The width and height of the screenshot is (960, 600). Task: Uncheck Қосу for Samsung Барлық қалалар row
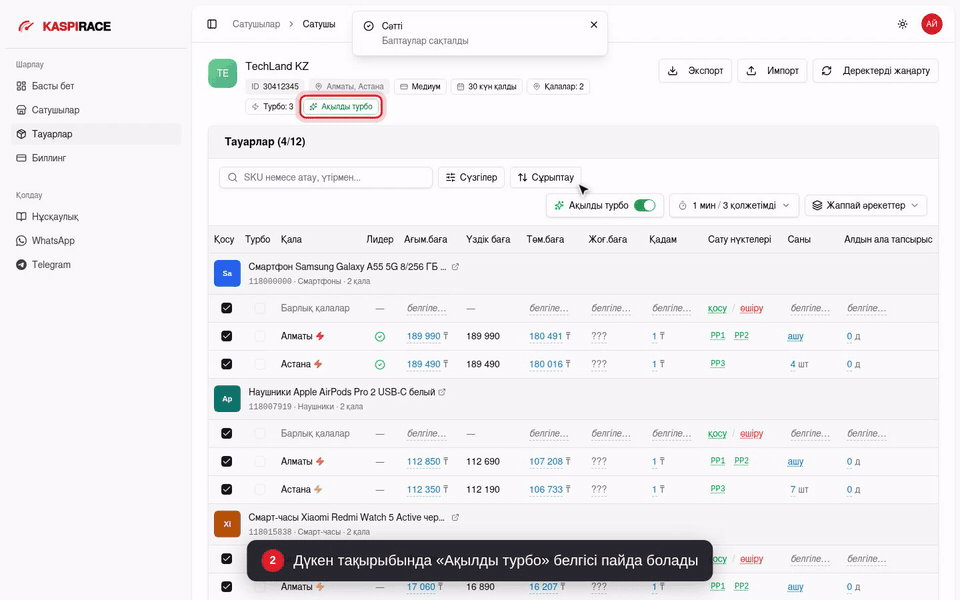(227, 308)
